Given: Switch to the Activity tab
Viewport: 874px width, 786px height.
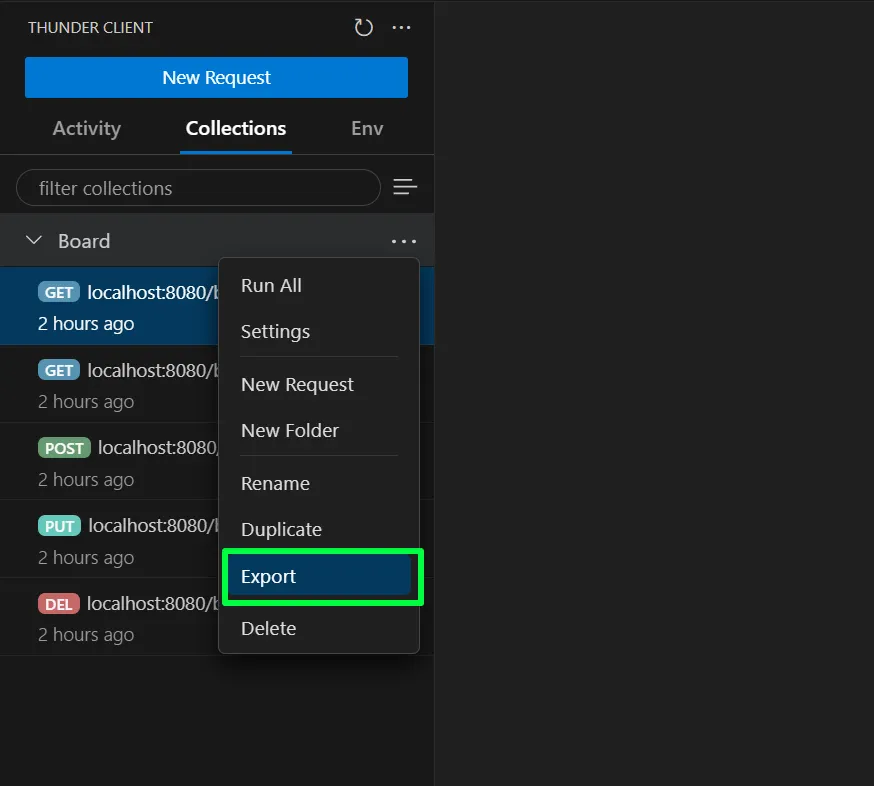Looking at the screenshot, I should 86,128.
